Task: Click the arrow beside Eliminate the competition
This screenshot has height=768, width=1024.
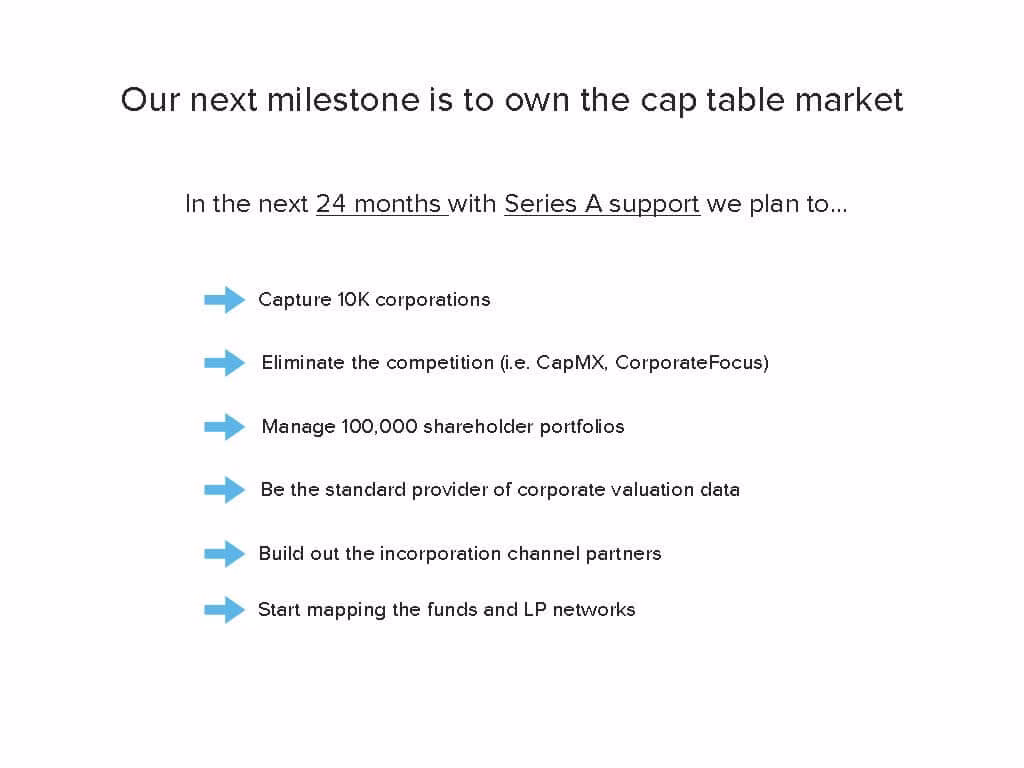Action: click(224, 362)
